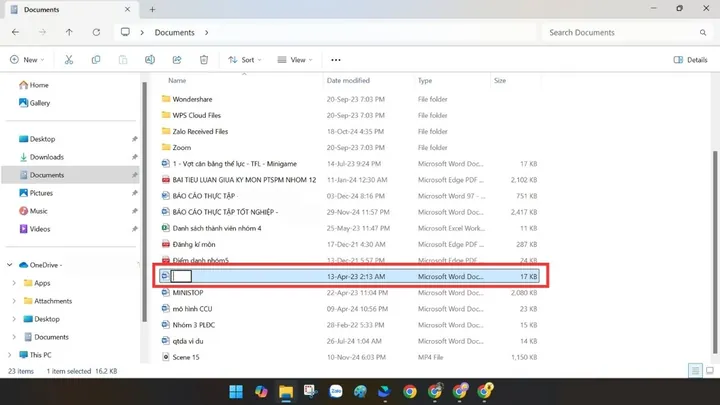Go back with the left arrow
The width and height of the screenshot is (720, 405).
coord(15,32)
